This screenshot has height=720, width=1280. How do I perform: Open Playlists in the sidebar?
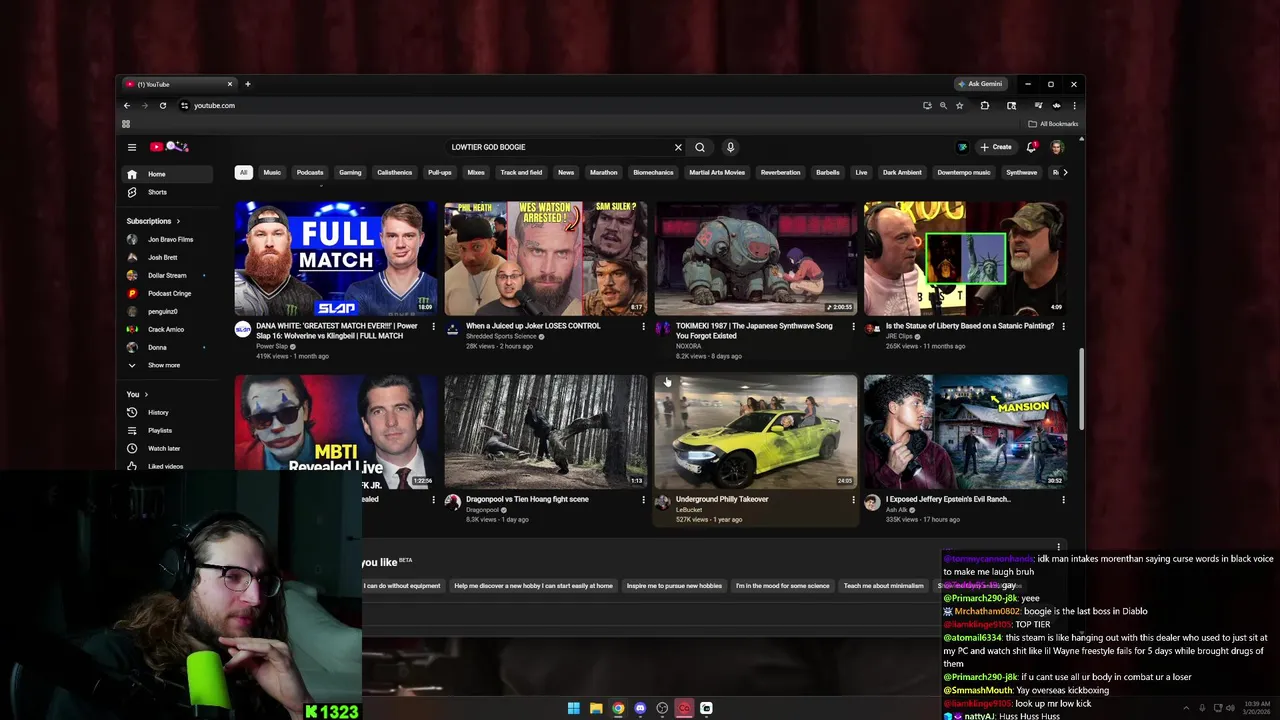click(168, 430)
